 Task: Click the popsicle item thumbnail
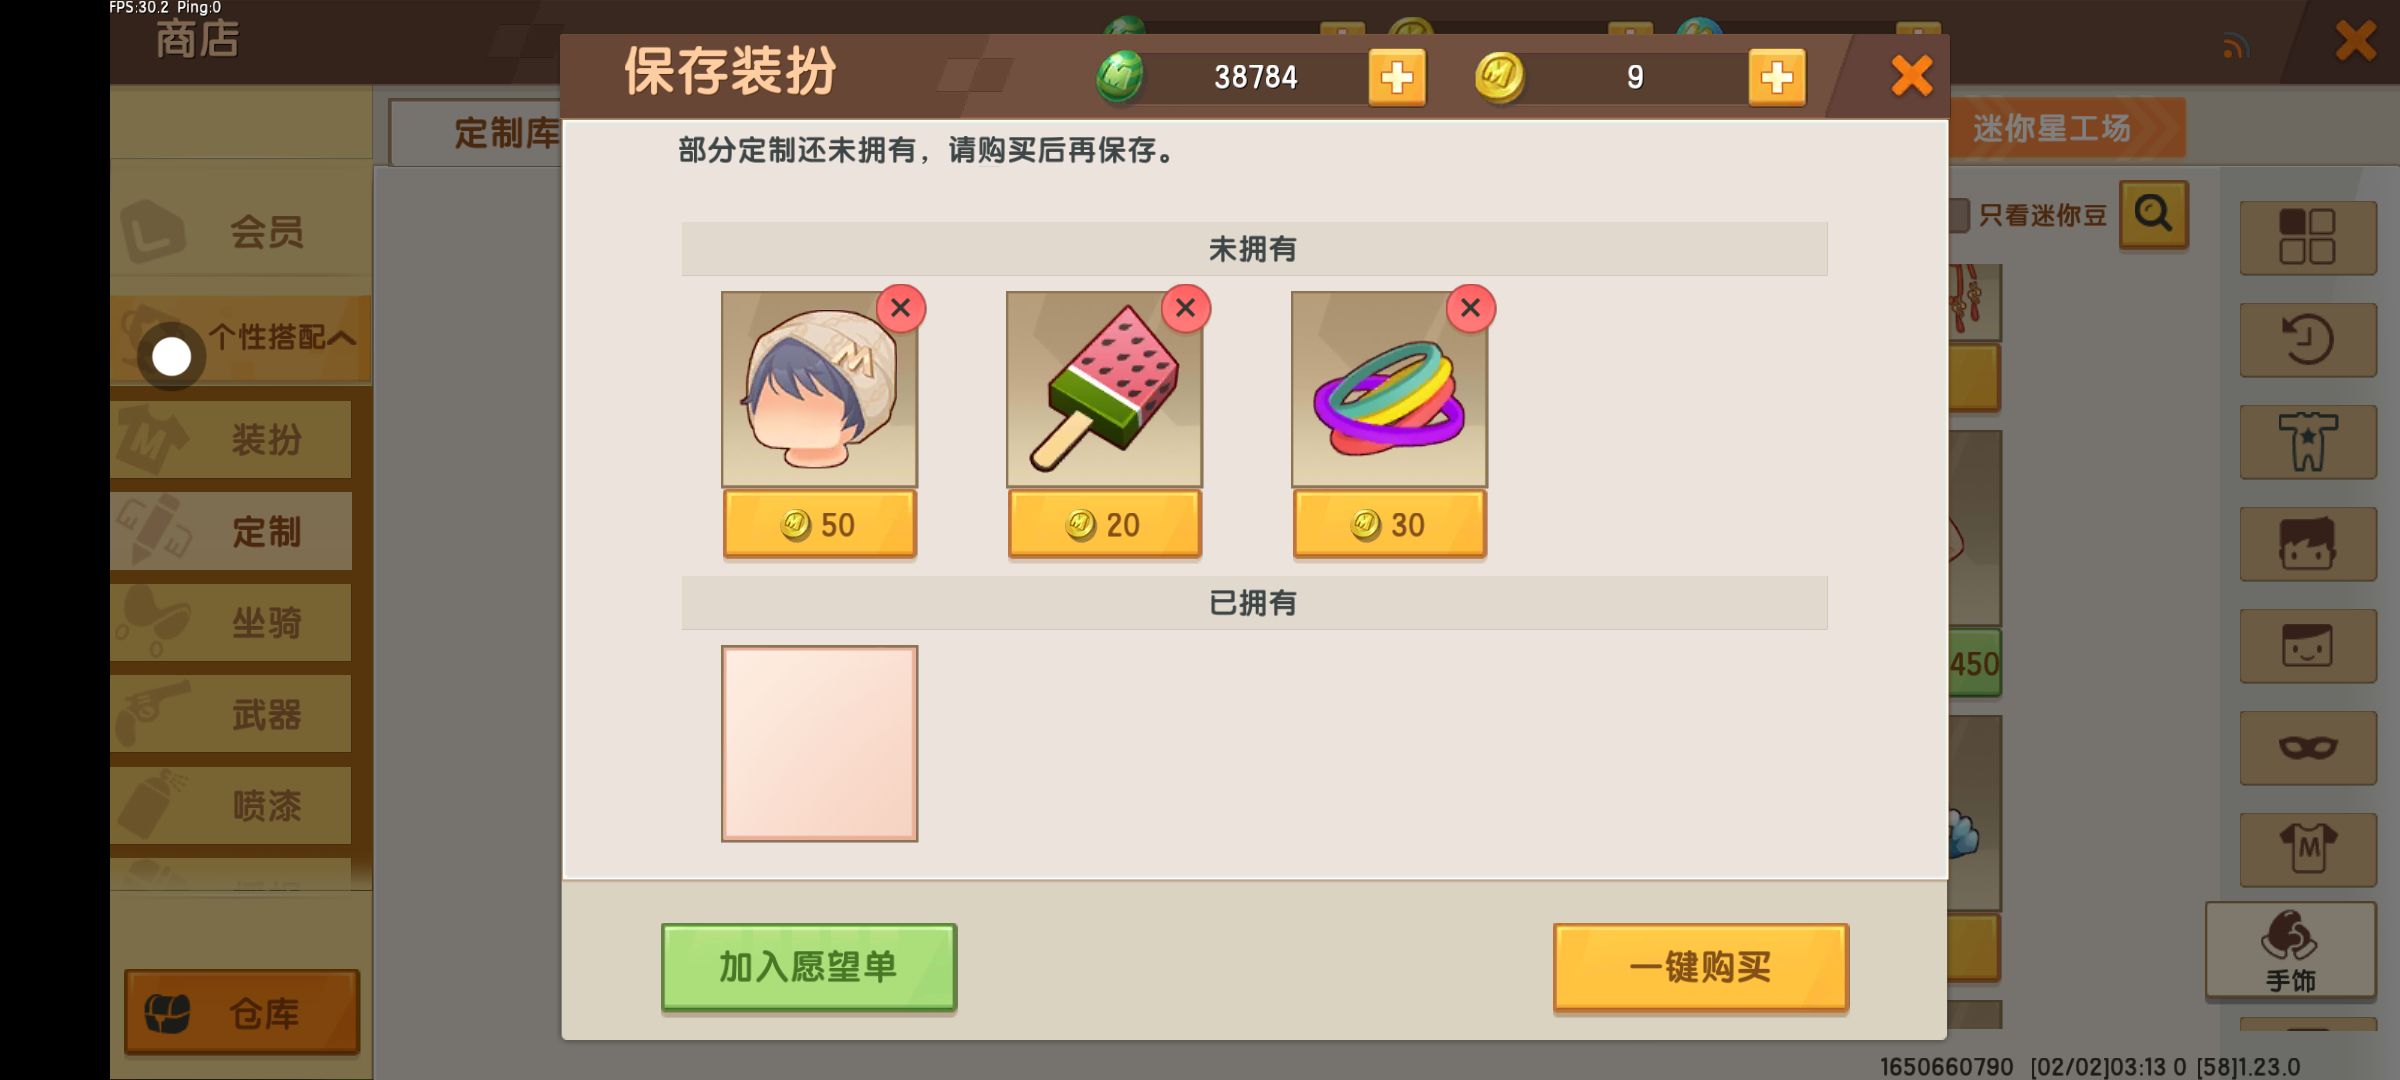click(x=1104, y=390)
